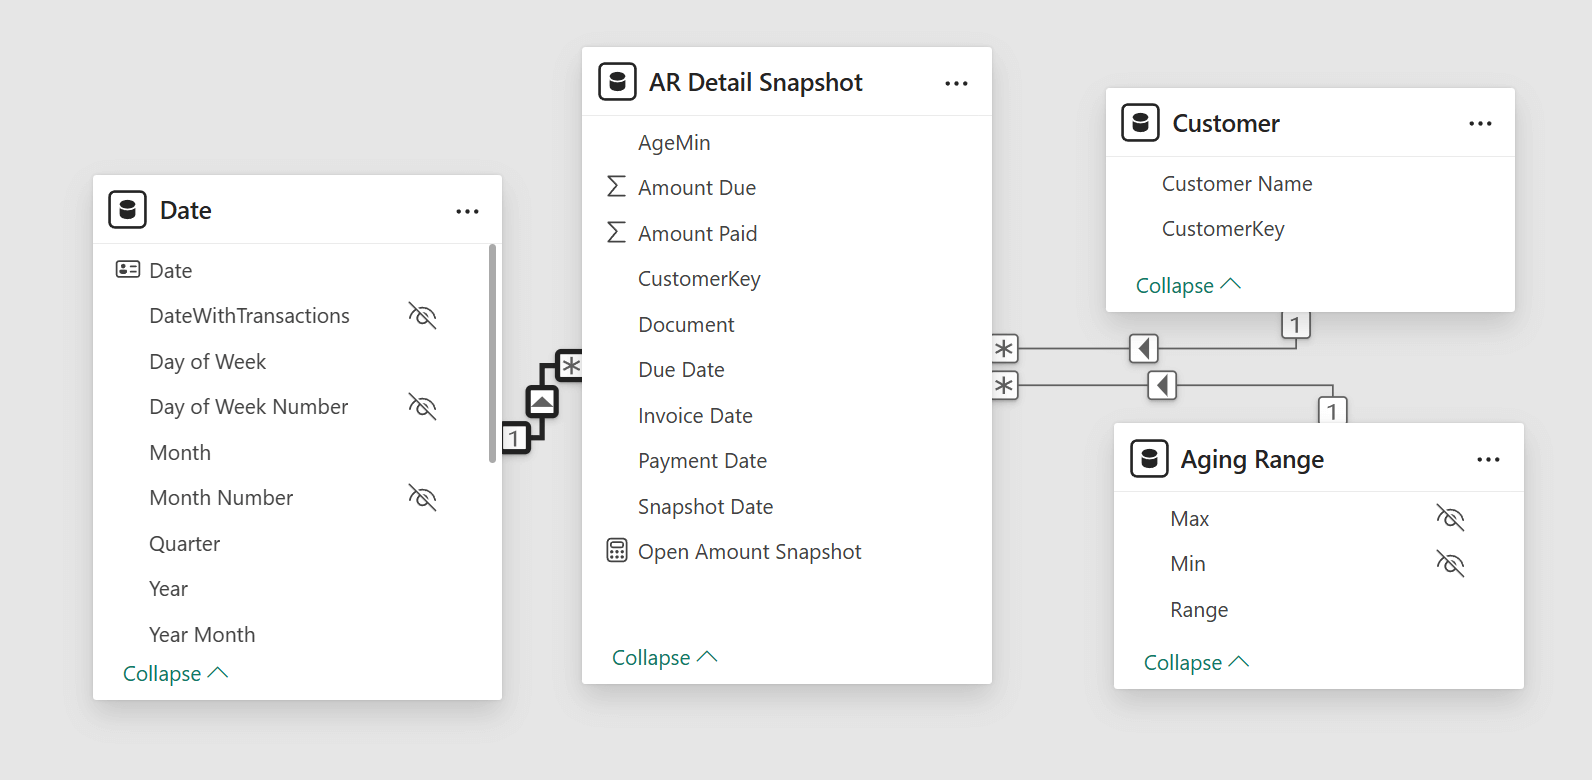Click the Aging Range table icon

pos(1149,459)
